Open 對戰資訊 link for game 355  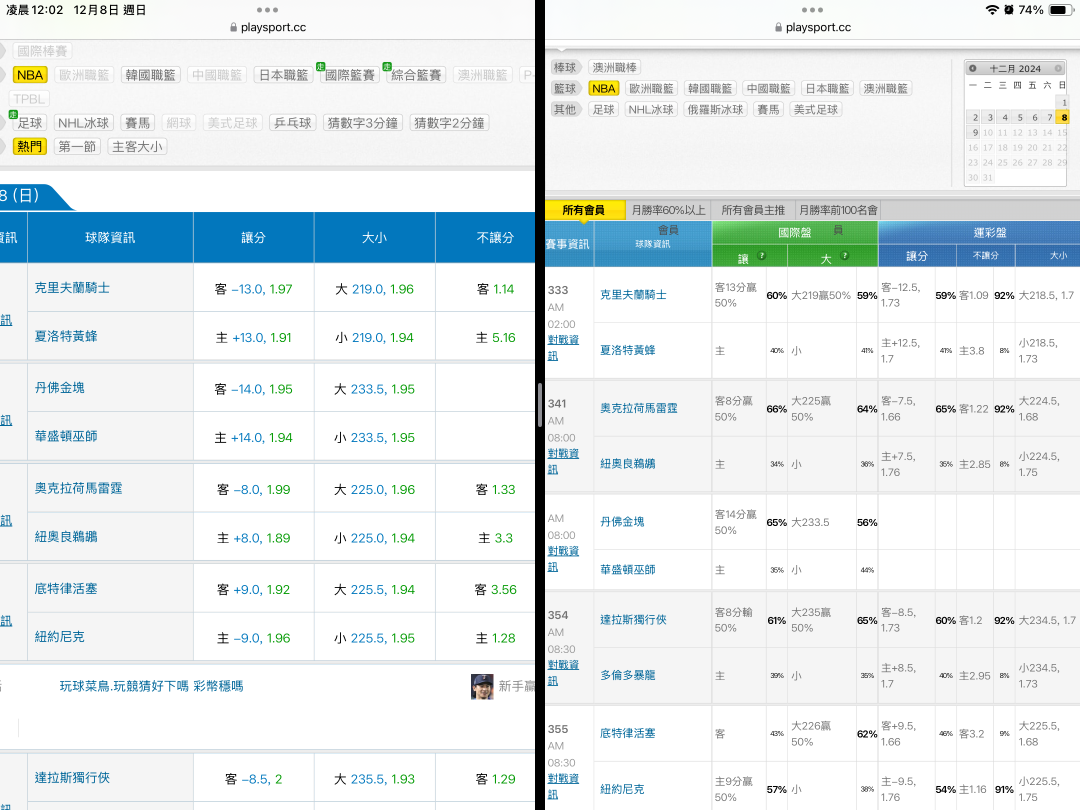pos(563,787)
